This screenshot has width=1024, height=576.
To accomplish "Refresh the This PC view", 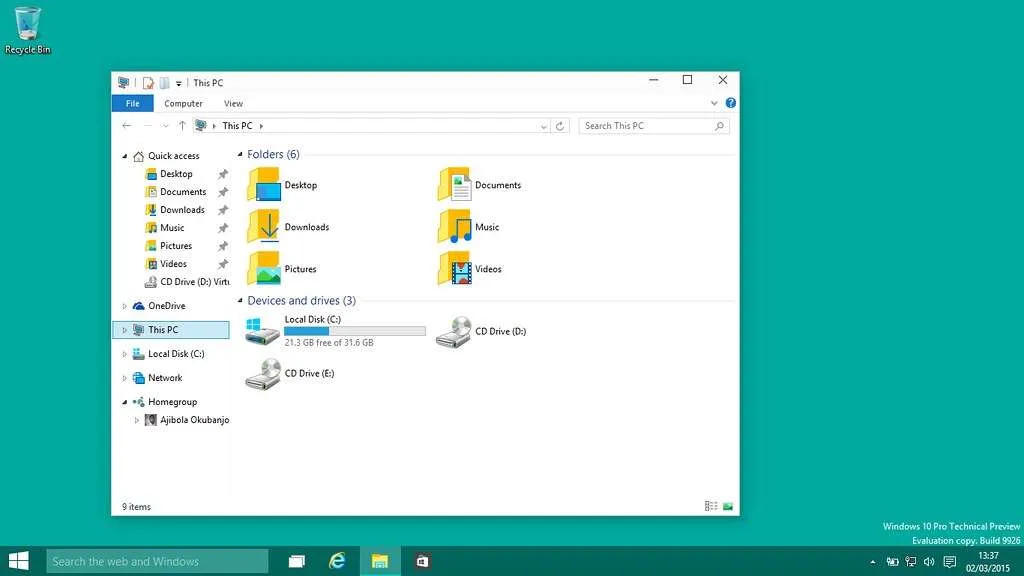I will click(x=560, y=126).
